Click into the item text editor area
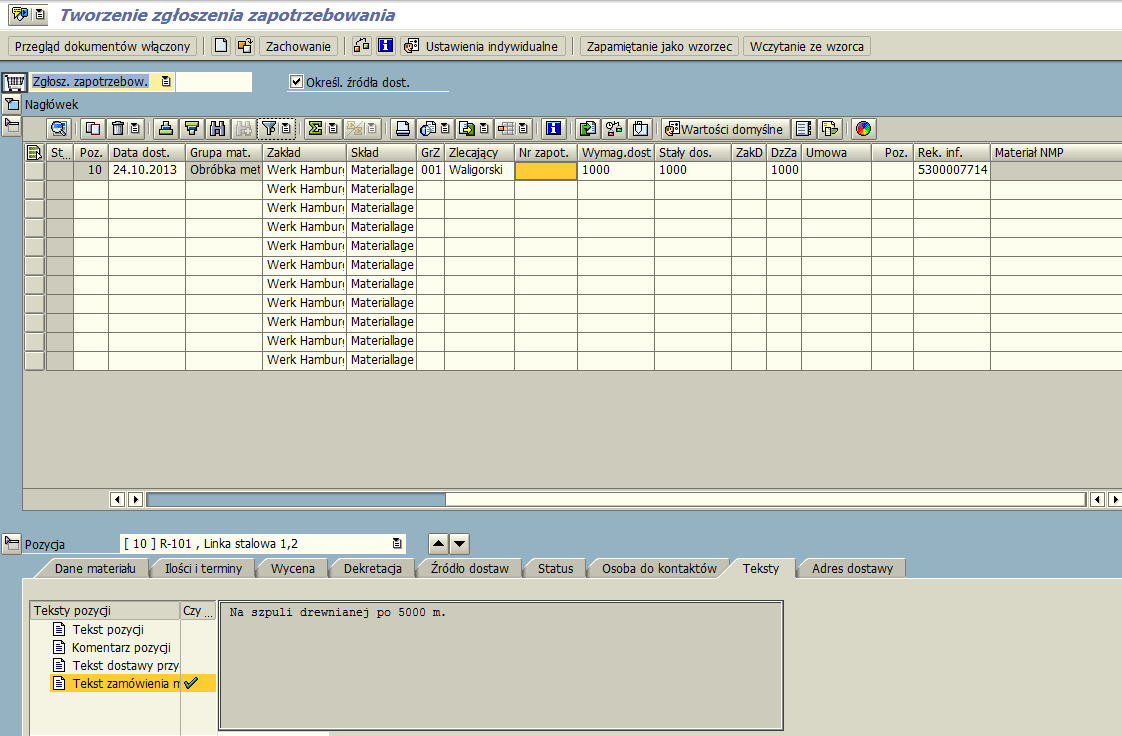This screenshot has width=1122, height=736. pyautogui.click(x=500, y=665)
